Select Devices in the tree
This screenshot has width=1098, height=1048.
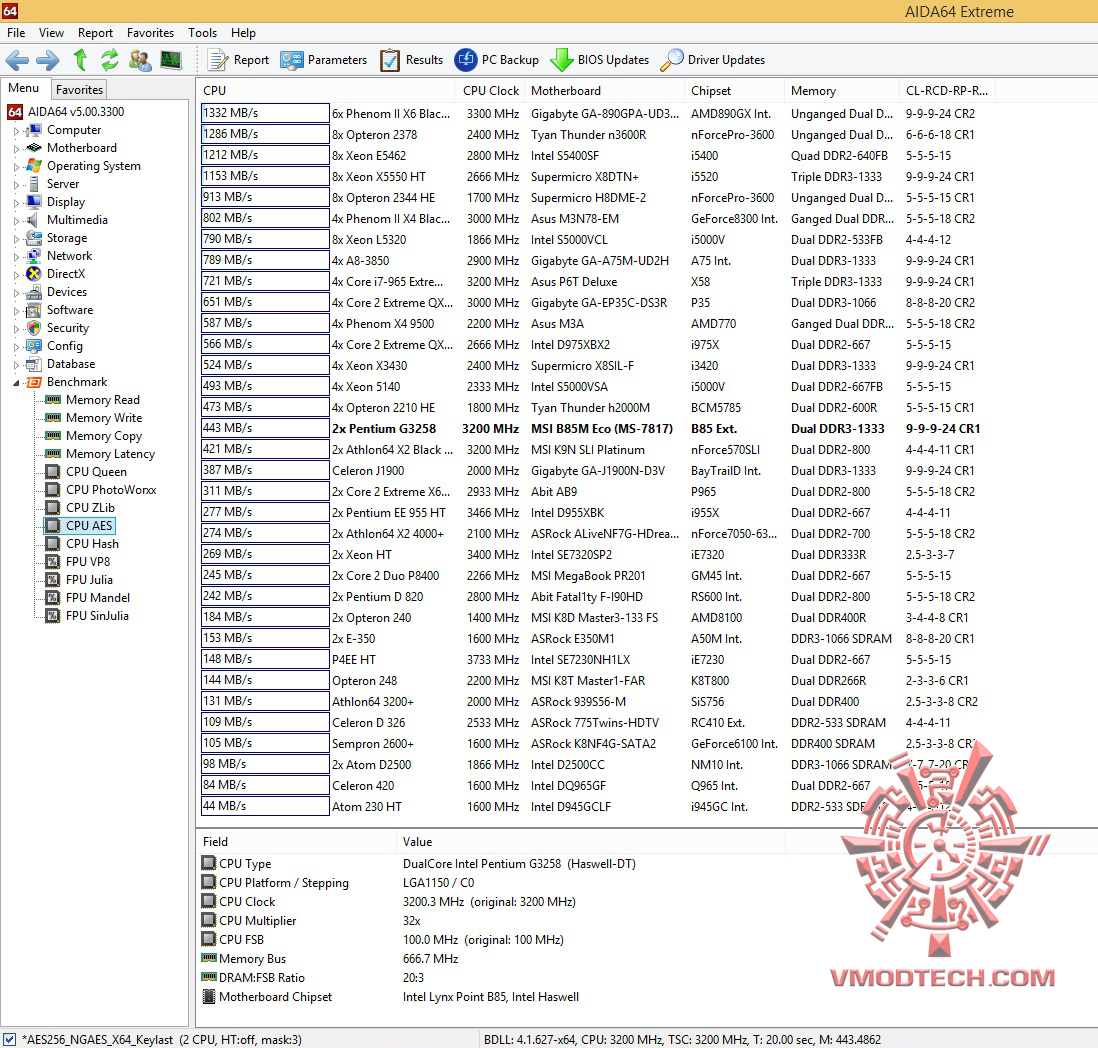click(x=67, y=292)
